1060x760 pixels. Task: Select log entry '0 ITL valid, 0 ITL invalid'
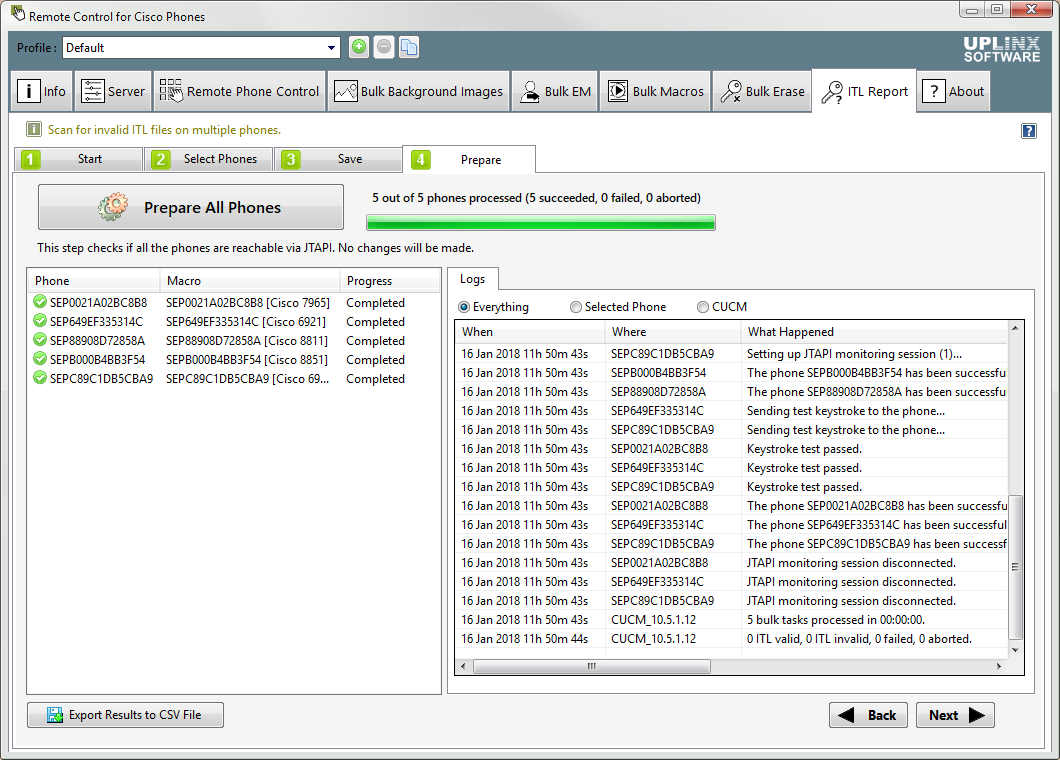point(859,639)
